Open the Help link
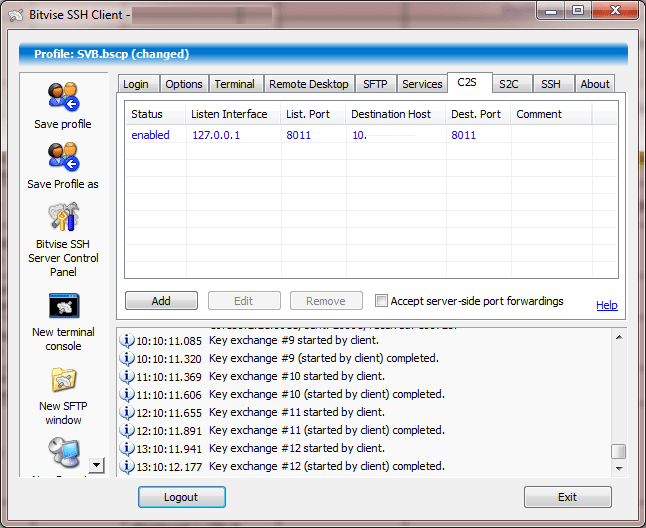646x528 pixels. 606,305
